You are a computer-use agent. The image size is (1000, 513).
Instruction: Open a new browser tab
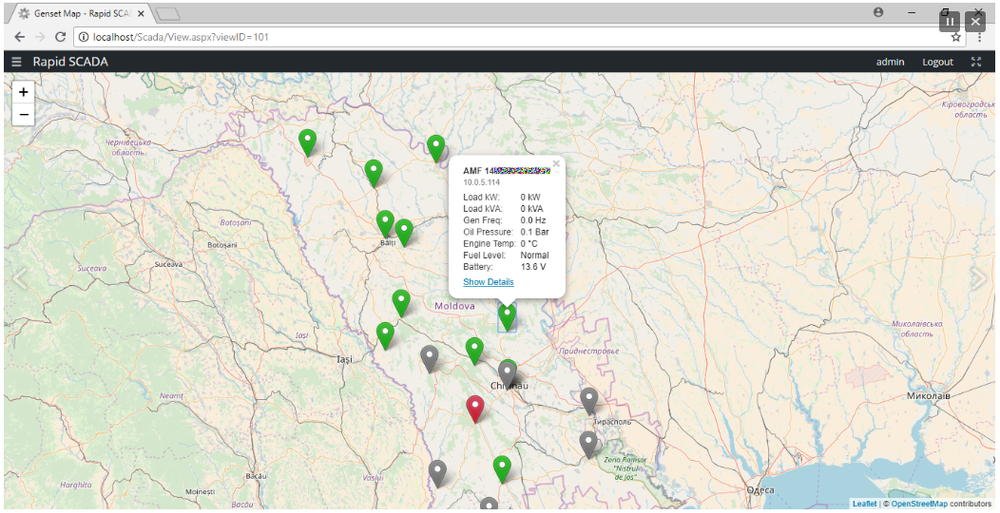click(167, 14)
